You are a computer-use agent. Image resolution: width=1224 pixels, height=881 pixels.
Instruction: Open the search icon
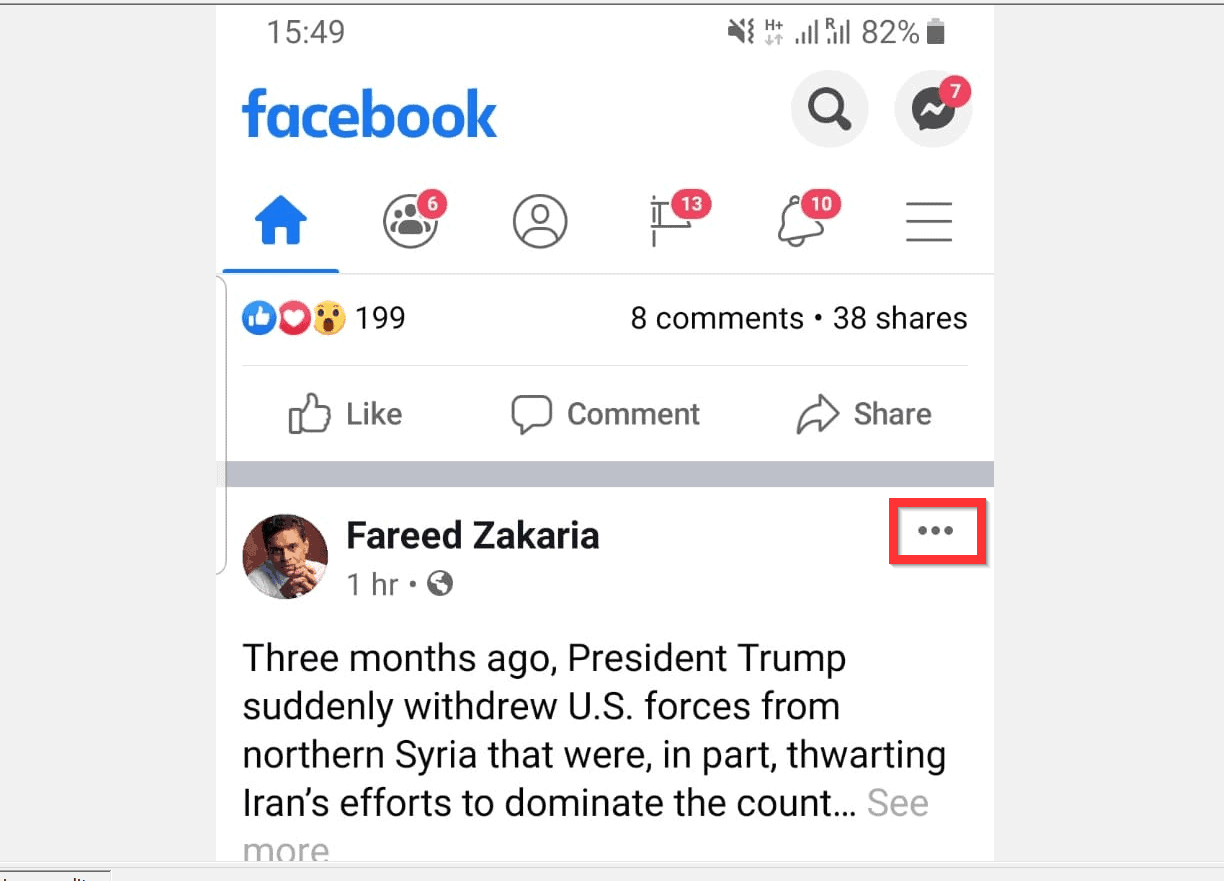point(829,110)
